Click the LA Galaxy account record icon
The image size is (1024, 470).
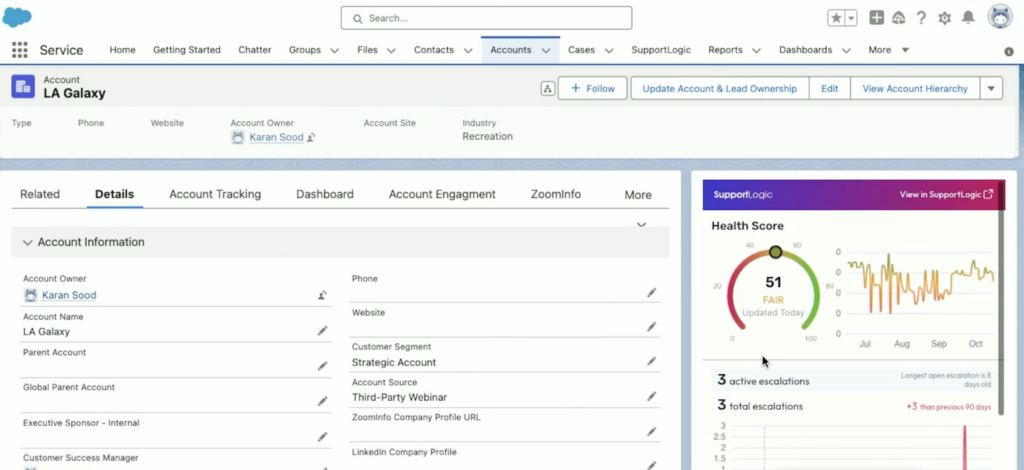coord(23,87)
